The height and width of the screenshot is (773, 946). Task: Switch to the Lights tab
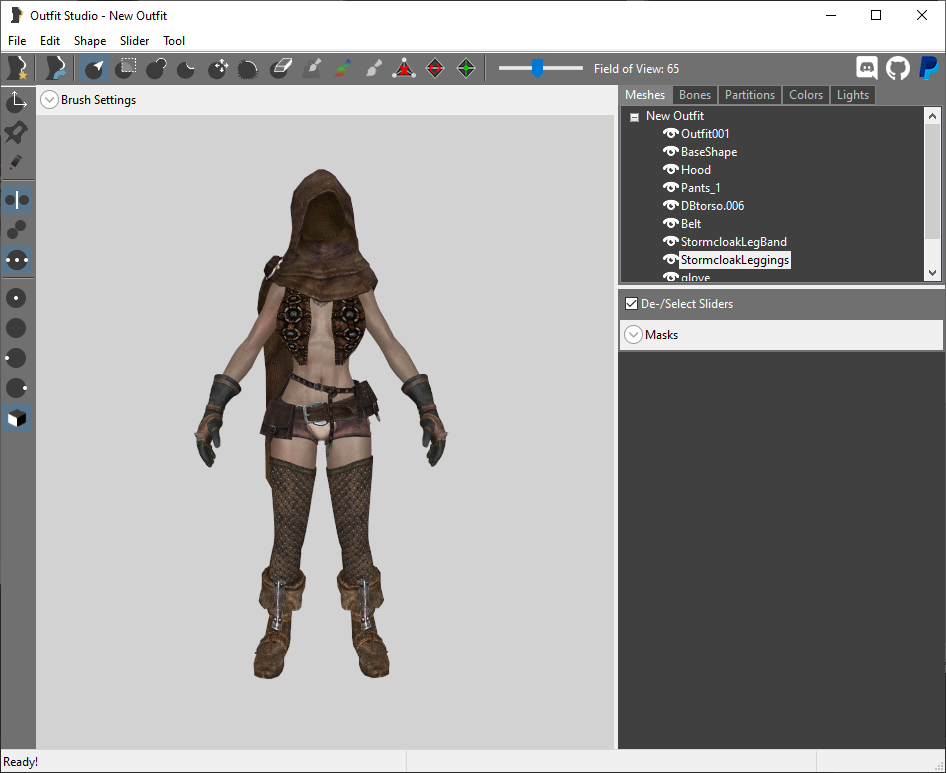852,95
